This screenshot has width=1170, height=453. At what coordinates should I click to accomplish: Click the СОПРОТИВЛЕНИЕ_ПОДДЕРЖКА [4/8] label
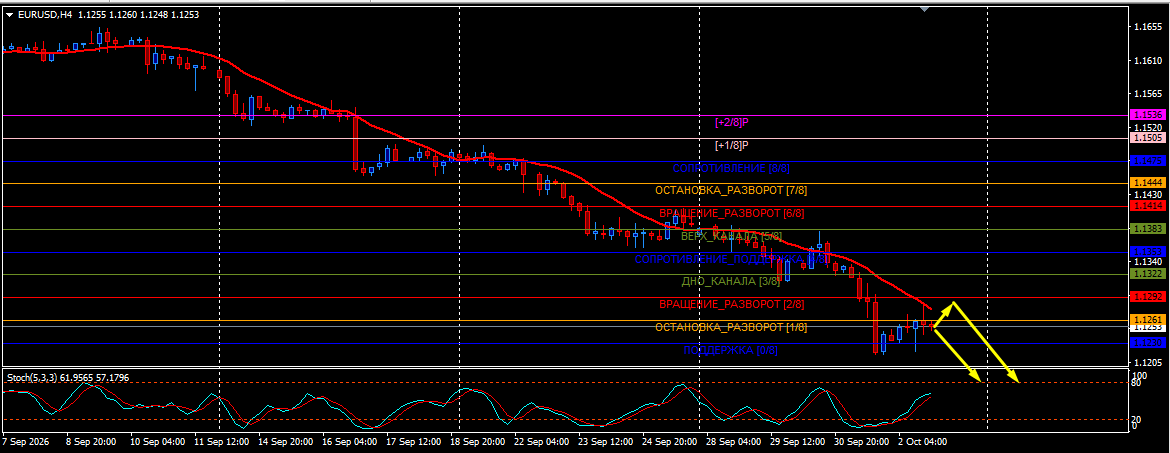coord(731,259)
